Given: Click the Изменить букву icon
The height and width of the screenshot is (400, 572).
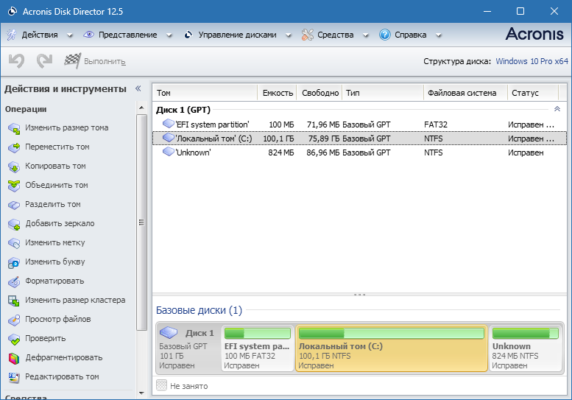Looking at the screenshot, I should click(x=14, y=262).
